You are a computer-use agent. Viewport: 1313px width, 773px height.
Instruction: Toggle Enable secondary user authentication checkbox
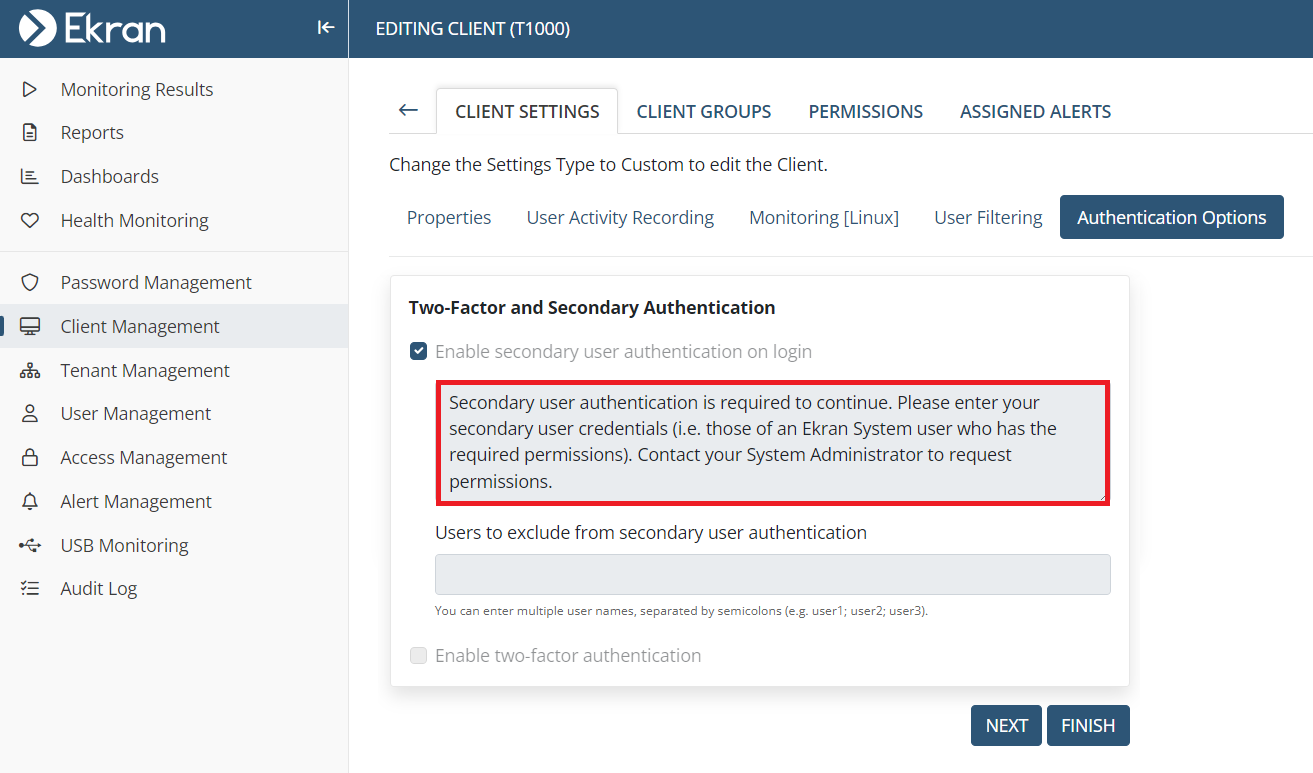pyautogui.click(x=419, y=351)
